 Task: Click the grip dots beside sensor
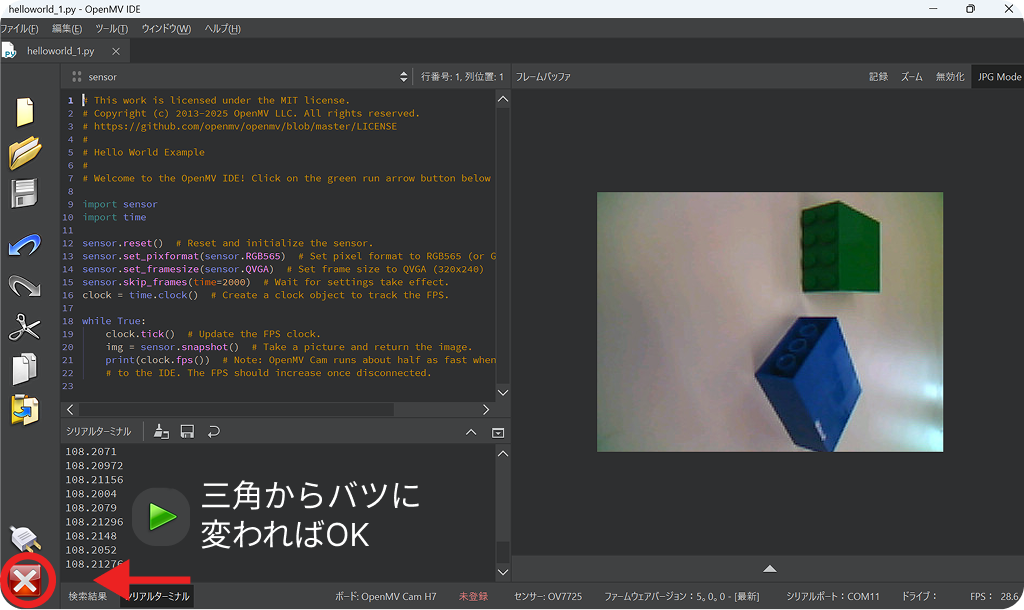76,76
